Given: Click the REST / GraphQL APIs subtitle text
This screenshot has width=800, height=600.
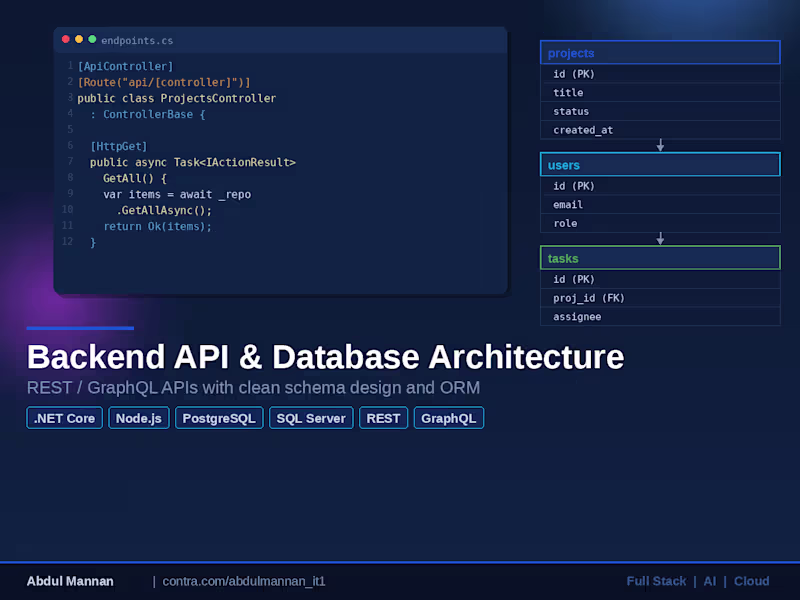Looking at the screenshot, I should point(253,388).
